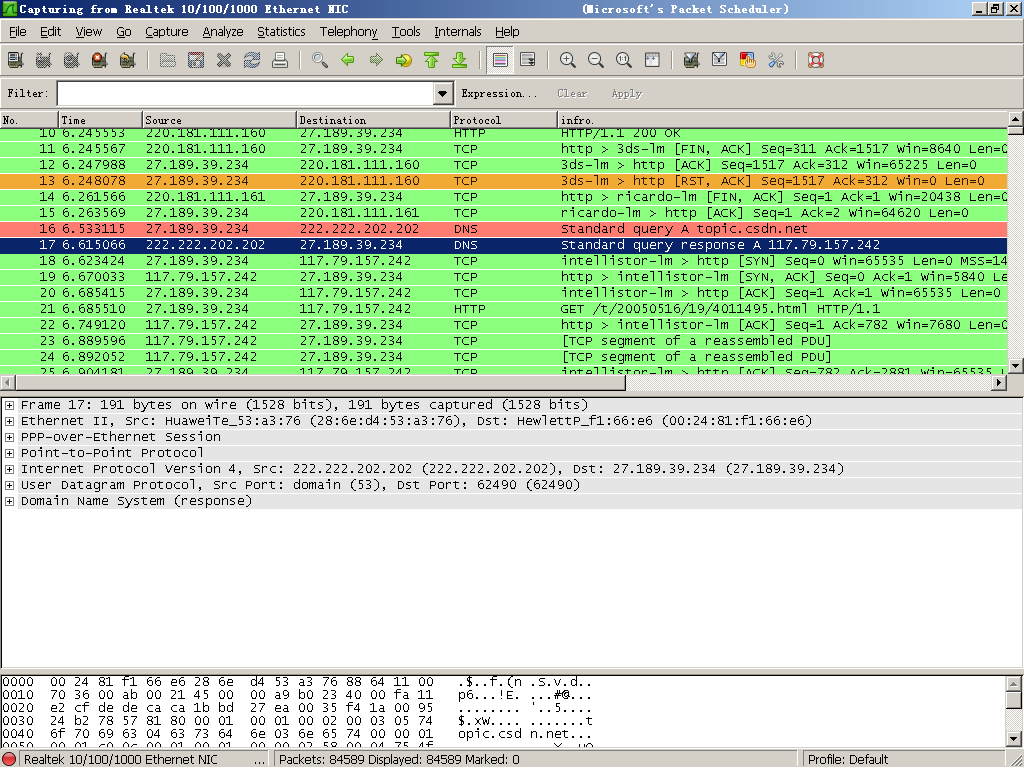Print packets via printer icon
The width and height of the screenshot is (1024, 768).
280,60
